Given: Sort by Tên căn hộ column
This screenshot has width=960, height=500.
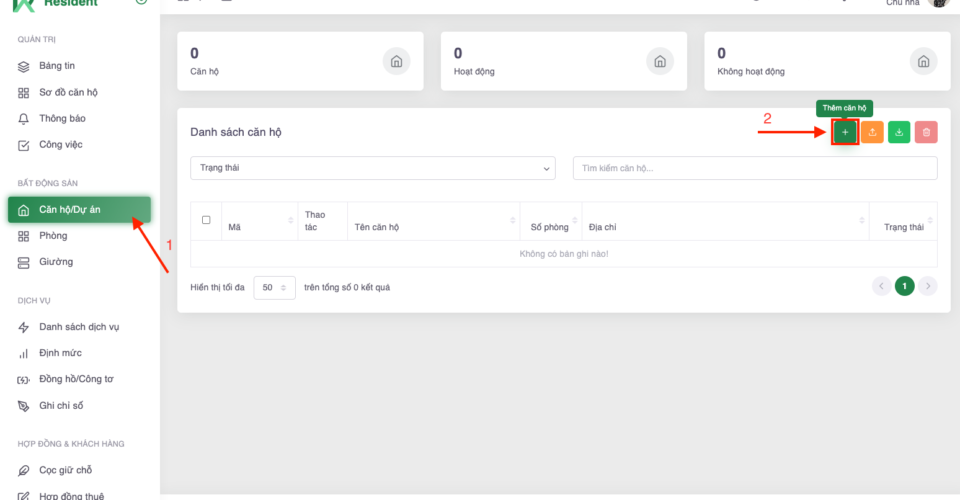Looking at the screenshot, I should 433,228.
